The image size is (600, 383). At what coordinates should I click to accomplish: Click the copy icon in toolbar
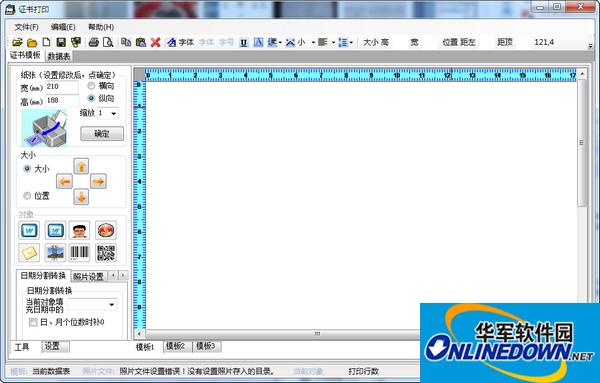[x=126, y=42]
